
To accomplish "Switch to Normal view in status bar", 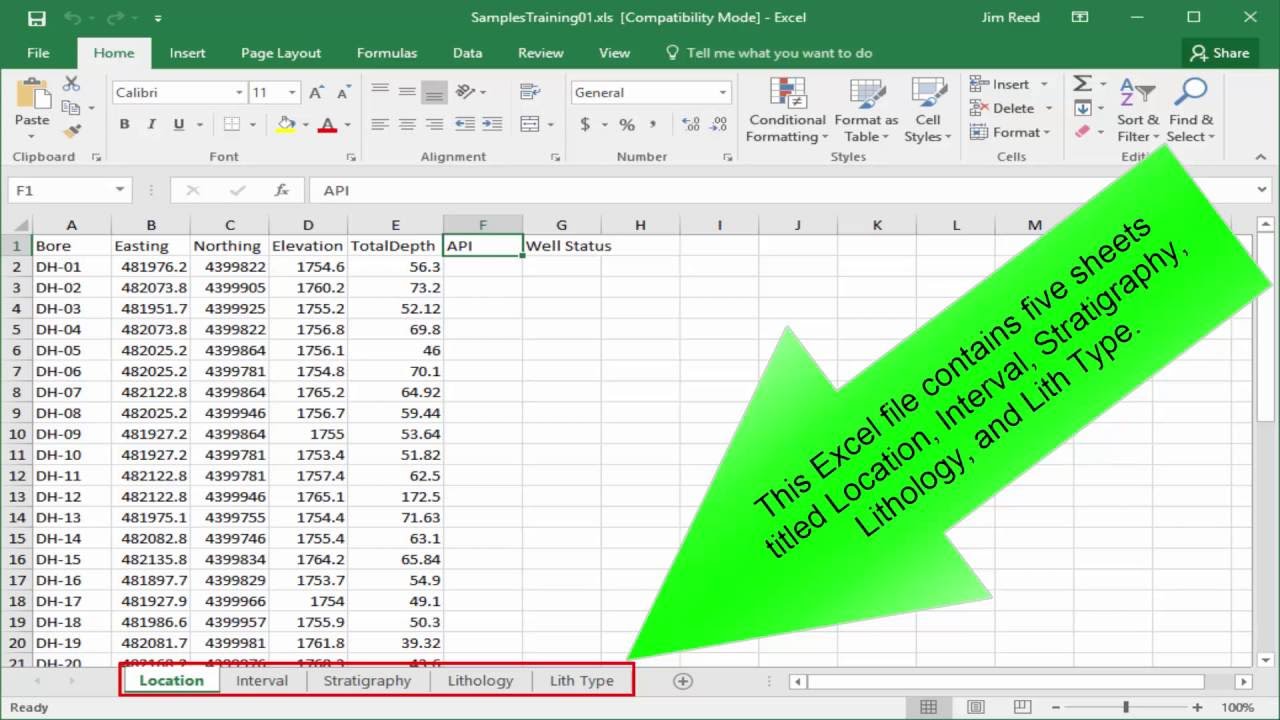I will 928,707.
